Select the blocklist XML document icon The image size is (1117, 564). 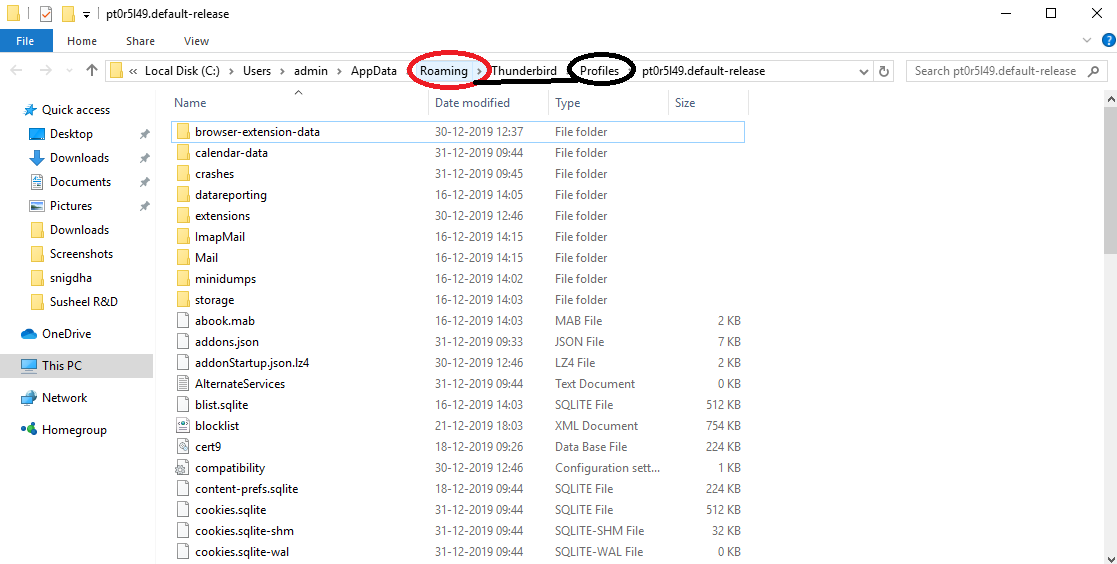click(x=183, y=426)
